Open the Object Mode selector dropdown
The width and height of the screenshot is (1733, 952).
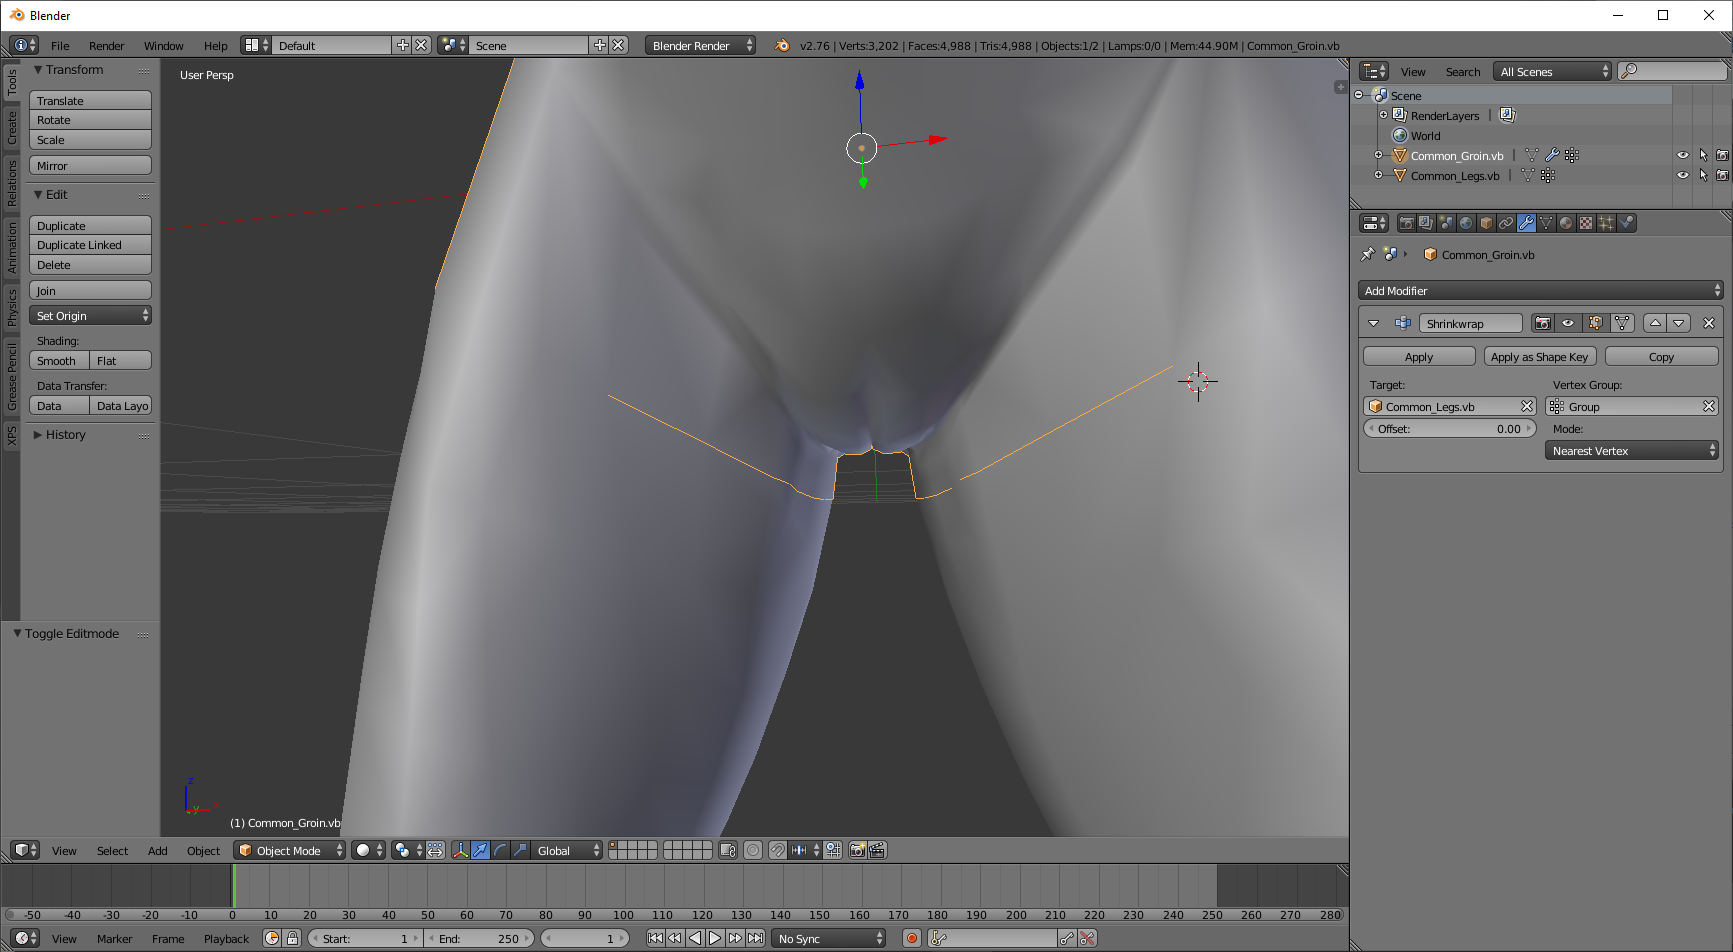(x=289, y=850)
